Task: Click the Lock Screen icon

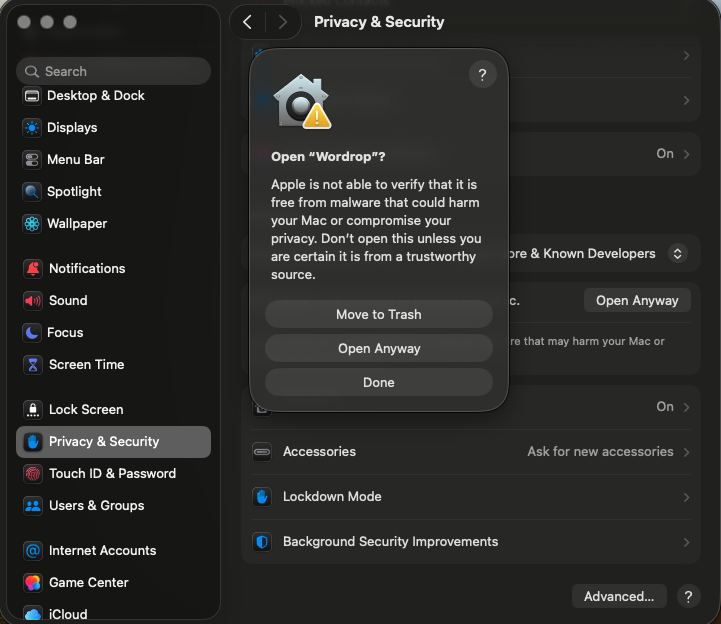Action: [x=33, y=409]
